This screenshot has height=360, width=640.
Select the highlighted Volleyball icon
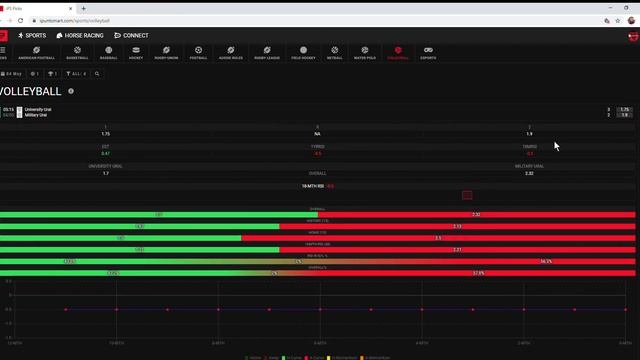pyautogui.click(x=398, y=50)
